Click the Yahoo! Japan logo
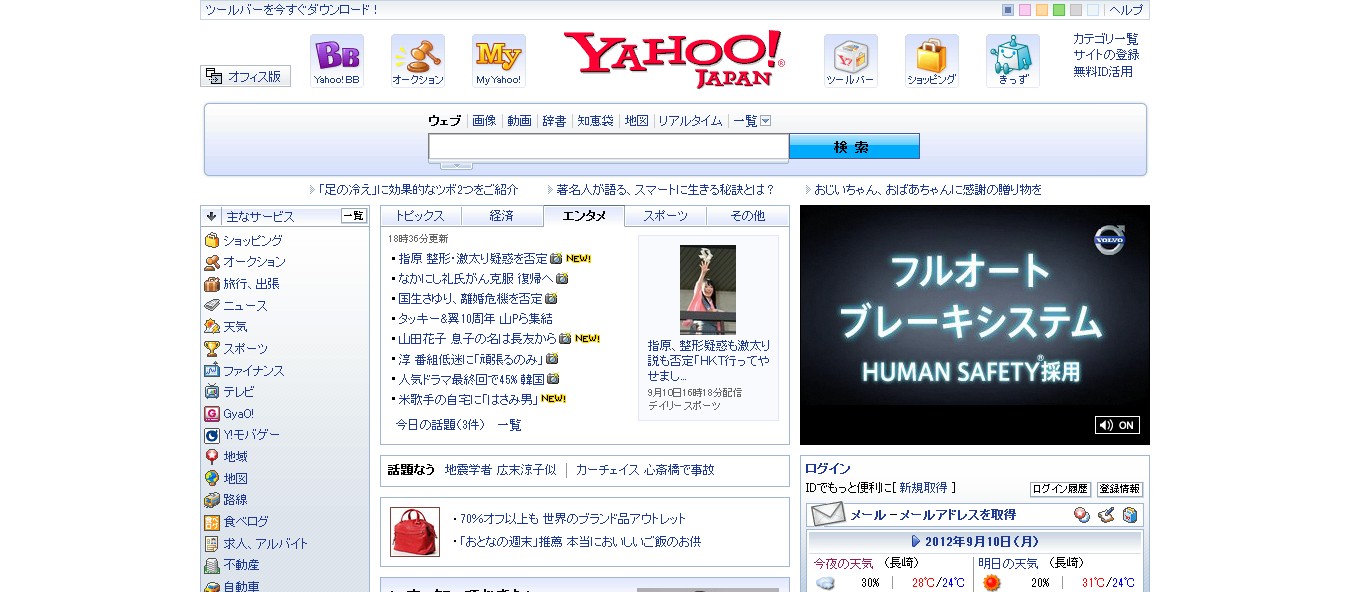 pos(674,59)
